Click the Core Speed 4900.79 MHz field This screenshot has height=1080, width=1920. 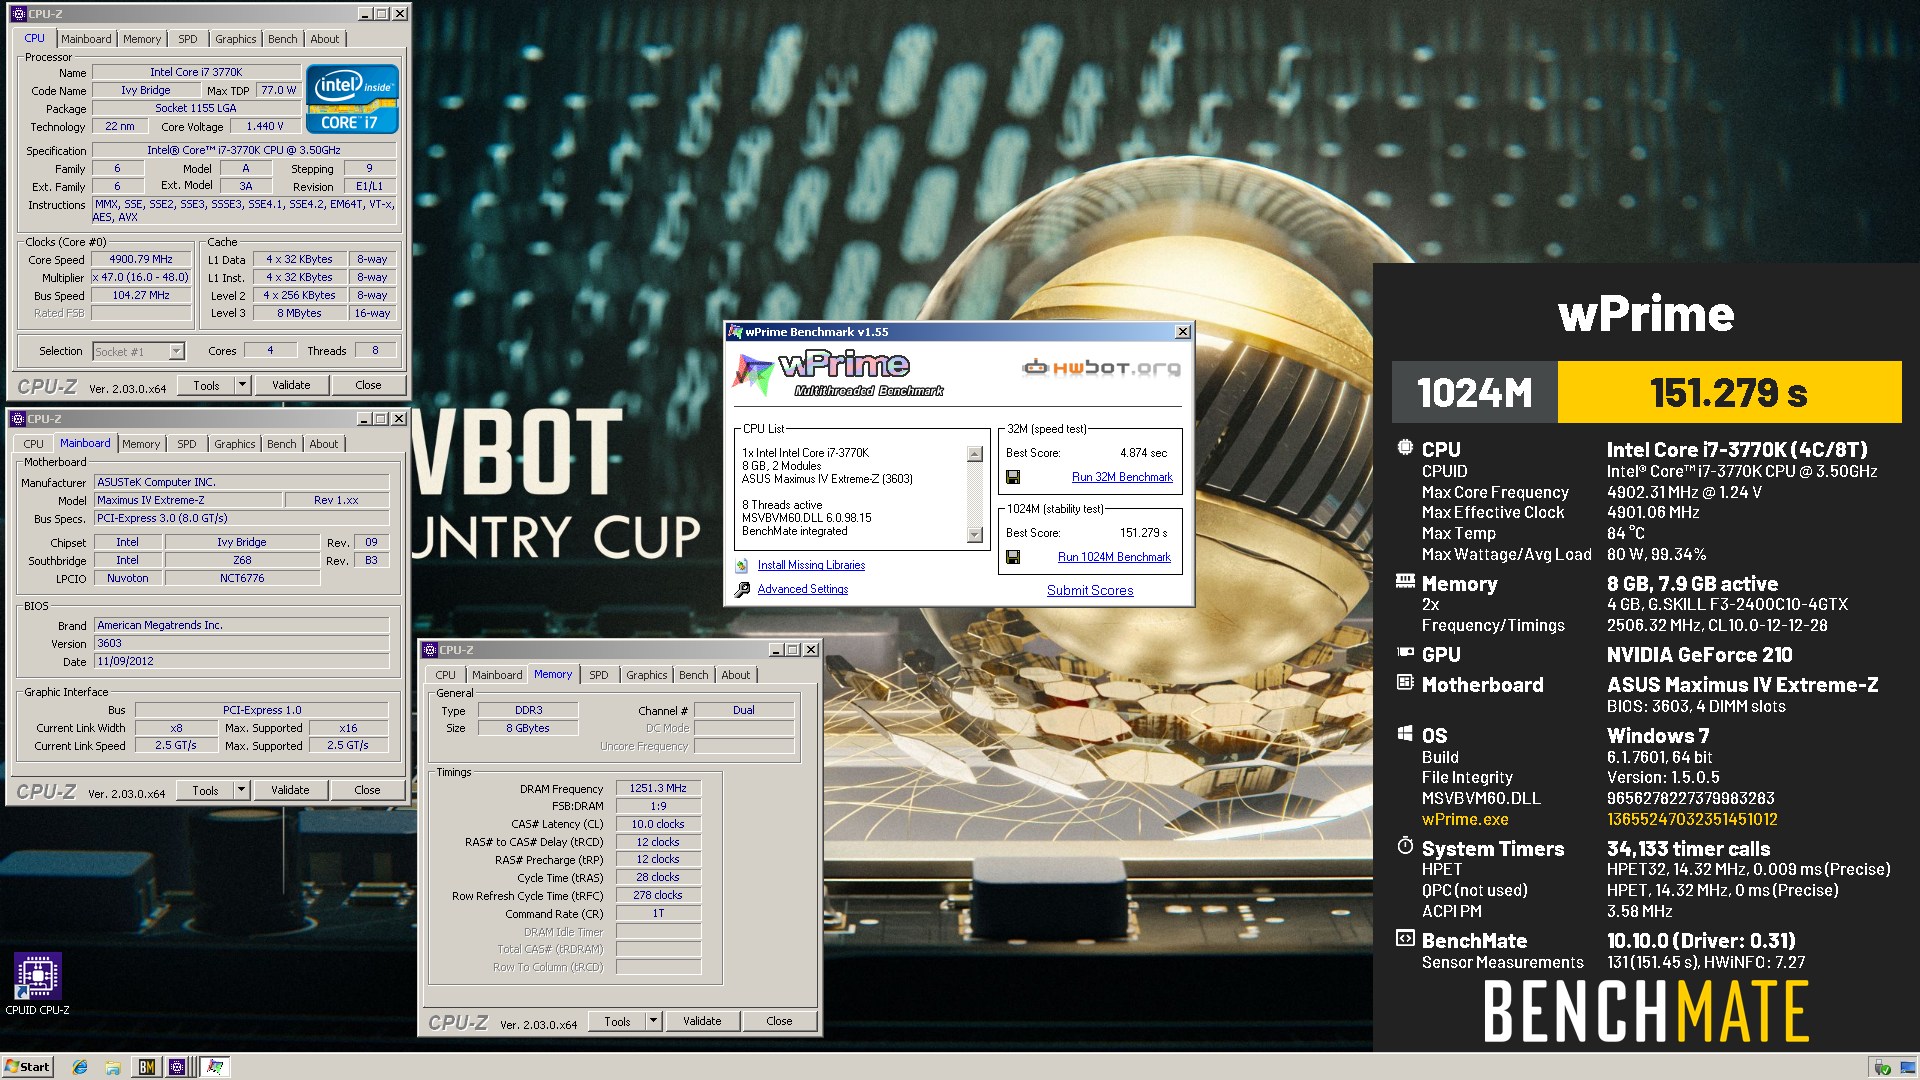click(x=141, y=259)
